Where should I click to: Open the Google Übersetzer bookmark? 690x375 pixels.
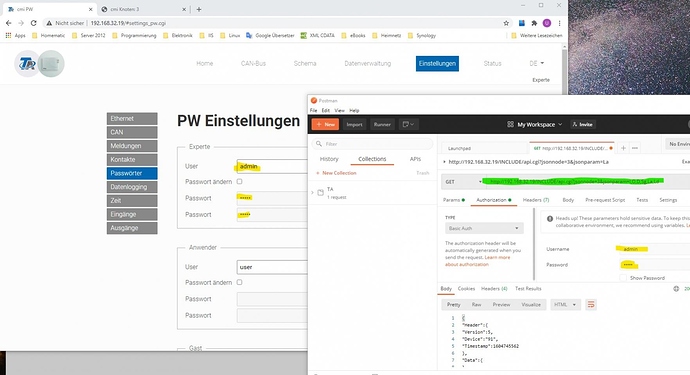[x=270, y=35]
